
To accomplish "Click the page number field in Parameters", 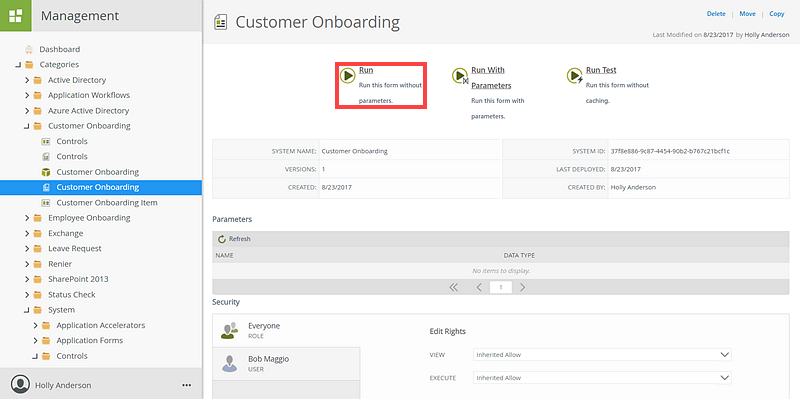I will pyautogui.click(x=501, y=287).
